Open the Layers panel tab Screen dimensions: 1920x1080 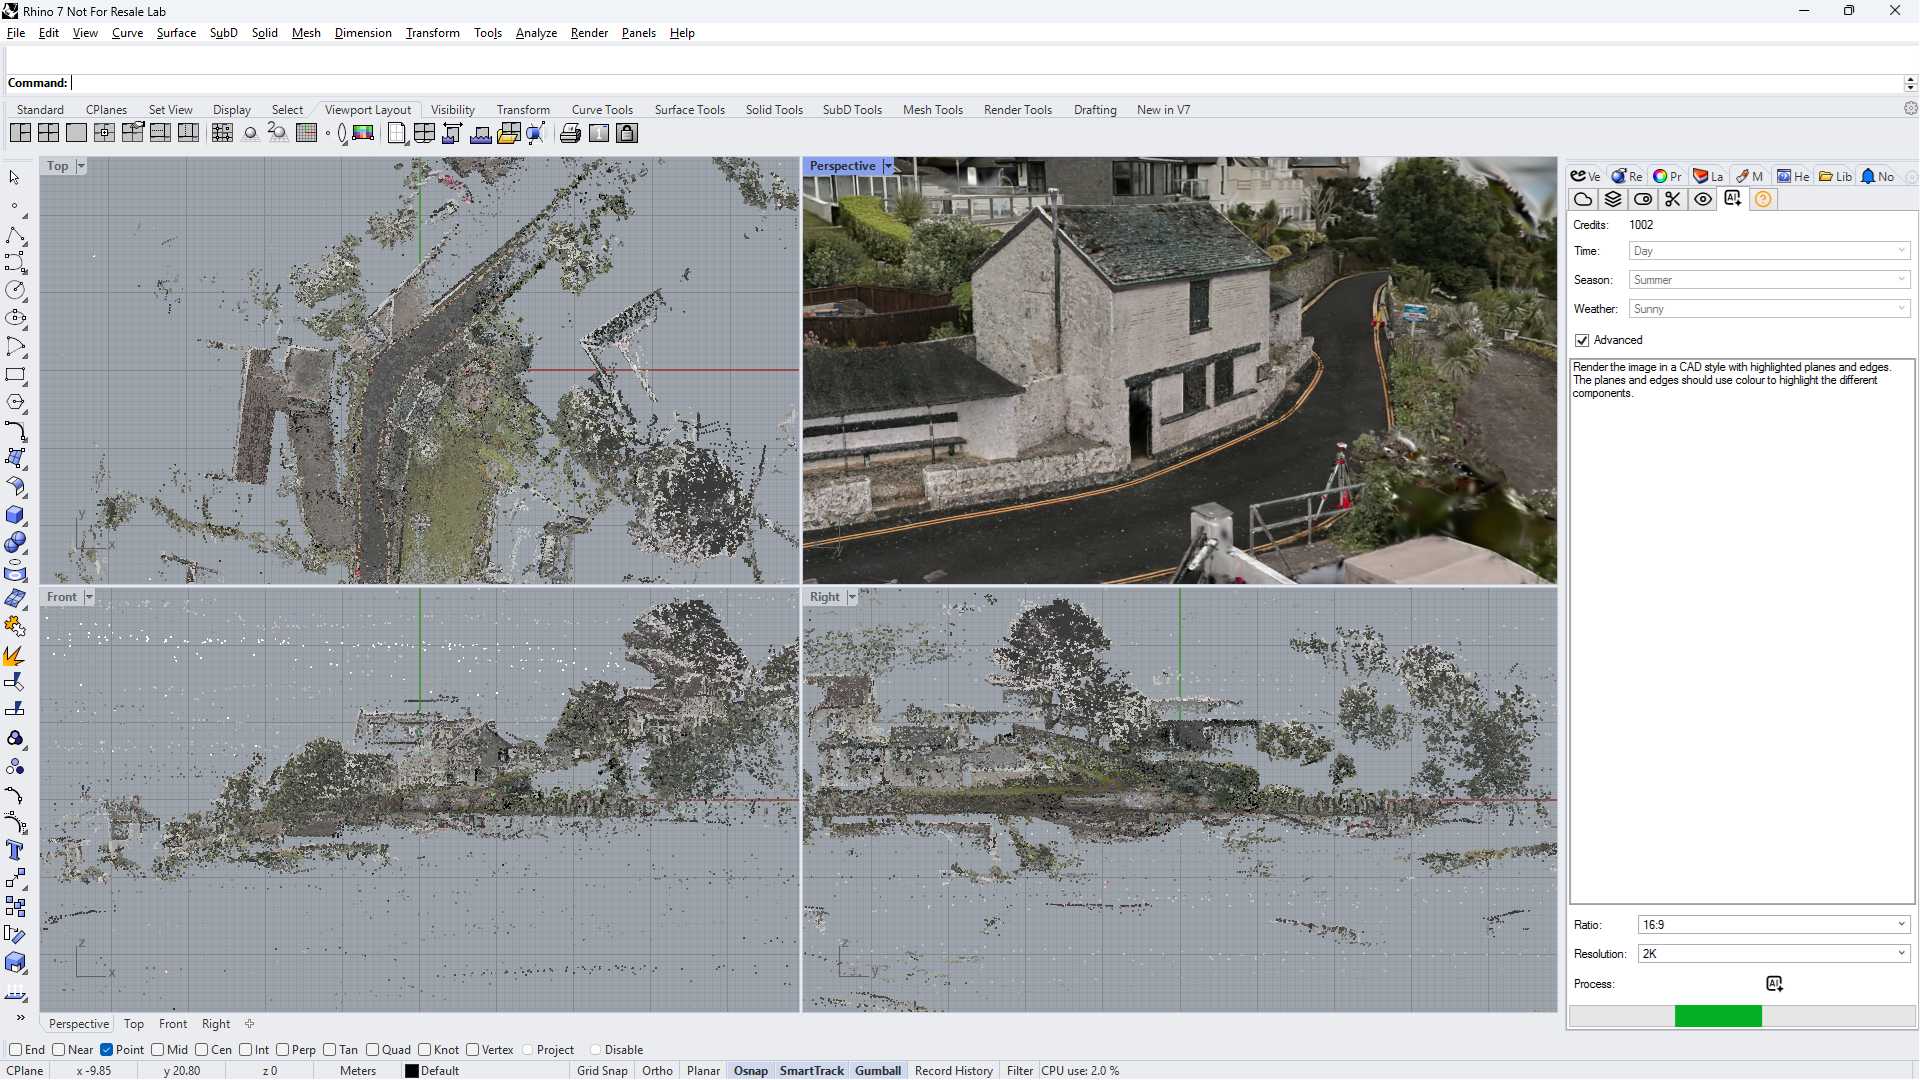(1708, 176)
